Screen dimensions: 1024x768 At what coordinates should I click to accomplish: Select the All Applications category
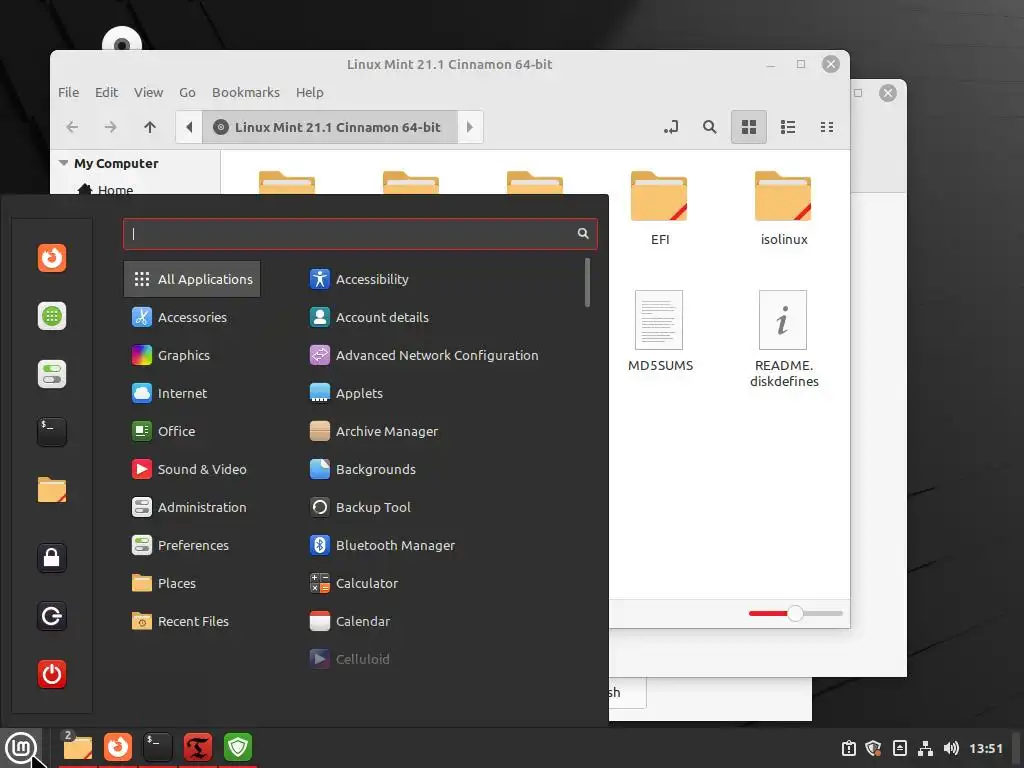pos(192,279)
